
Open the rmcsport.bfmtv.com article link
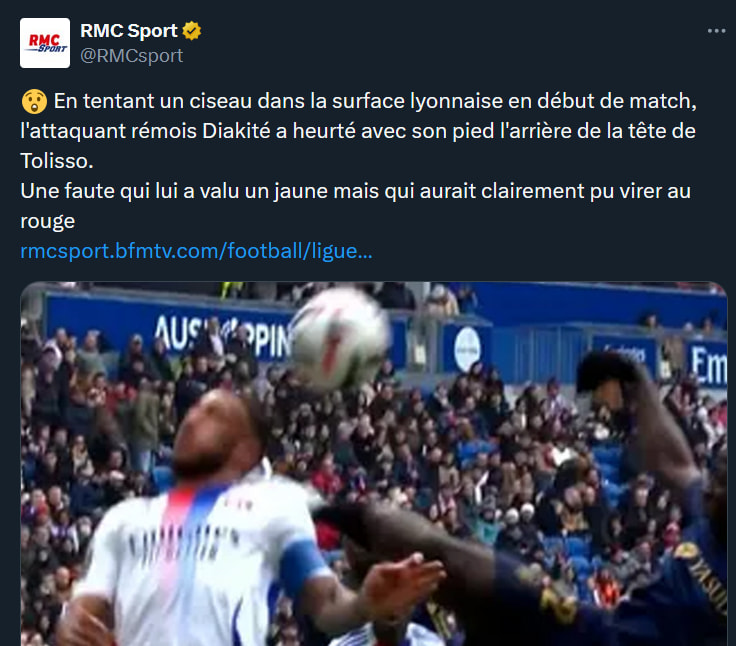(x=196, y=251)
